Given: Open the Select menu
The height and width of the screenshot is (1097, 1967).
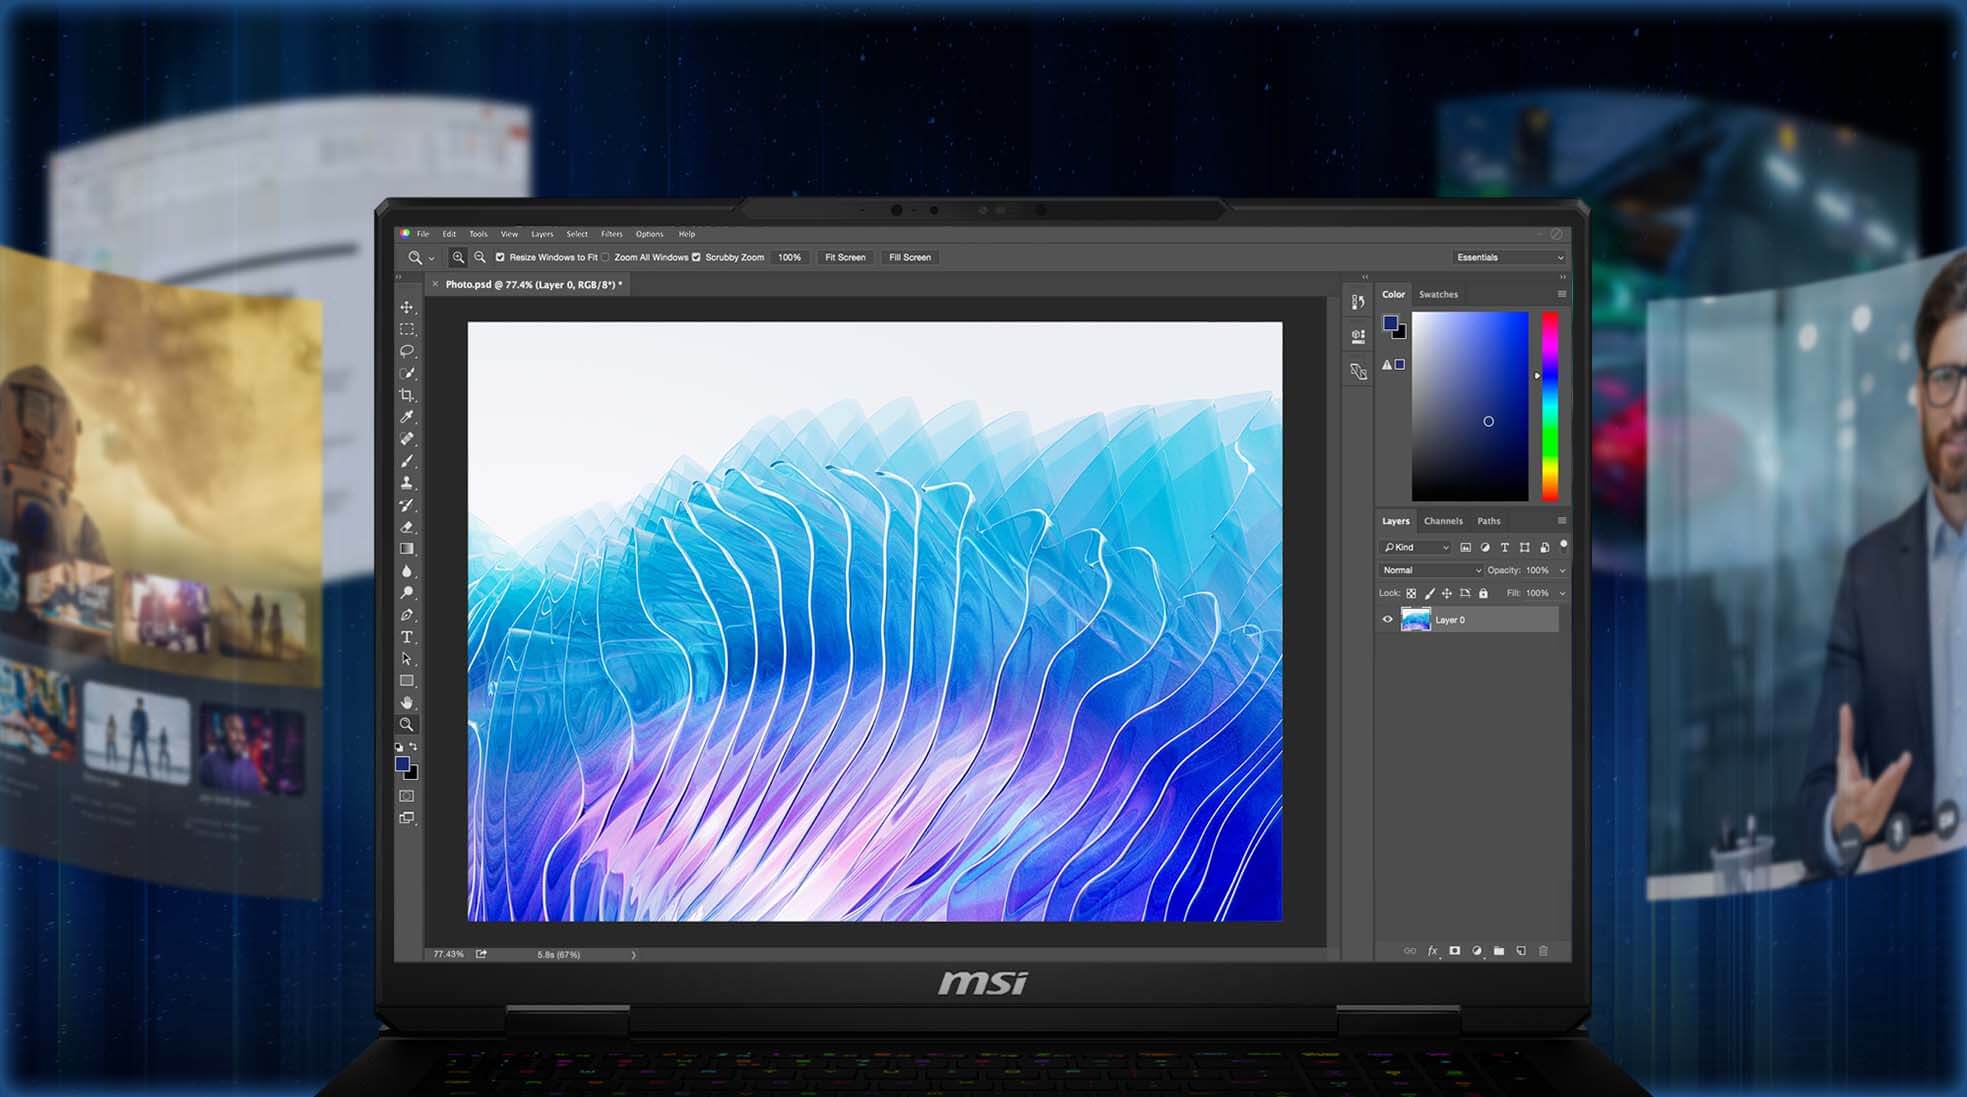Looking at the screenshot, I should click(x=577, y=234).
